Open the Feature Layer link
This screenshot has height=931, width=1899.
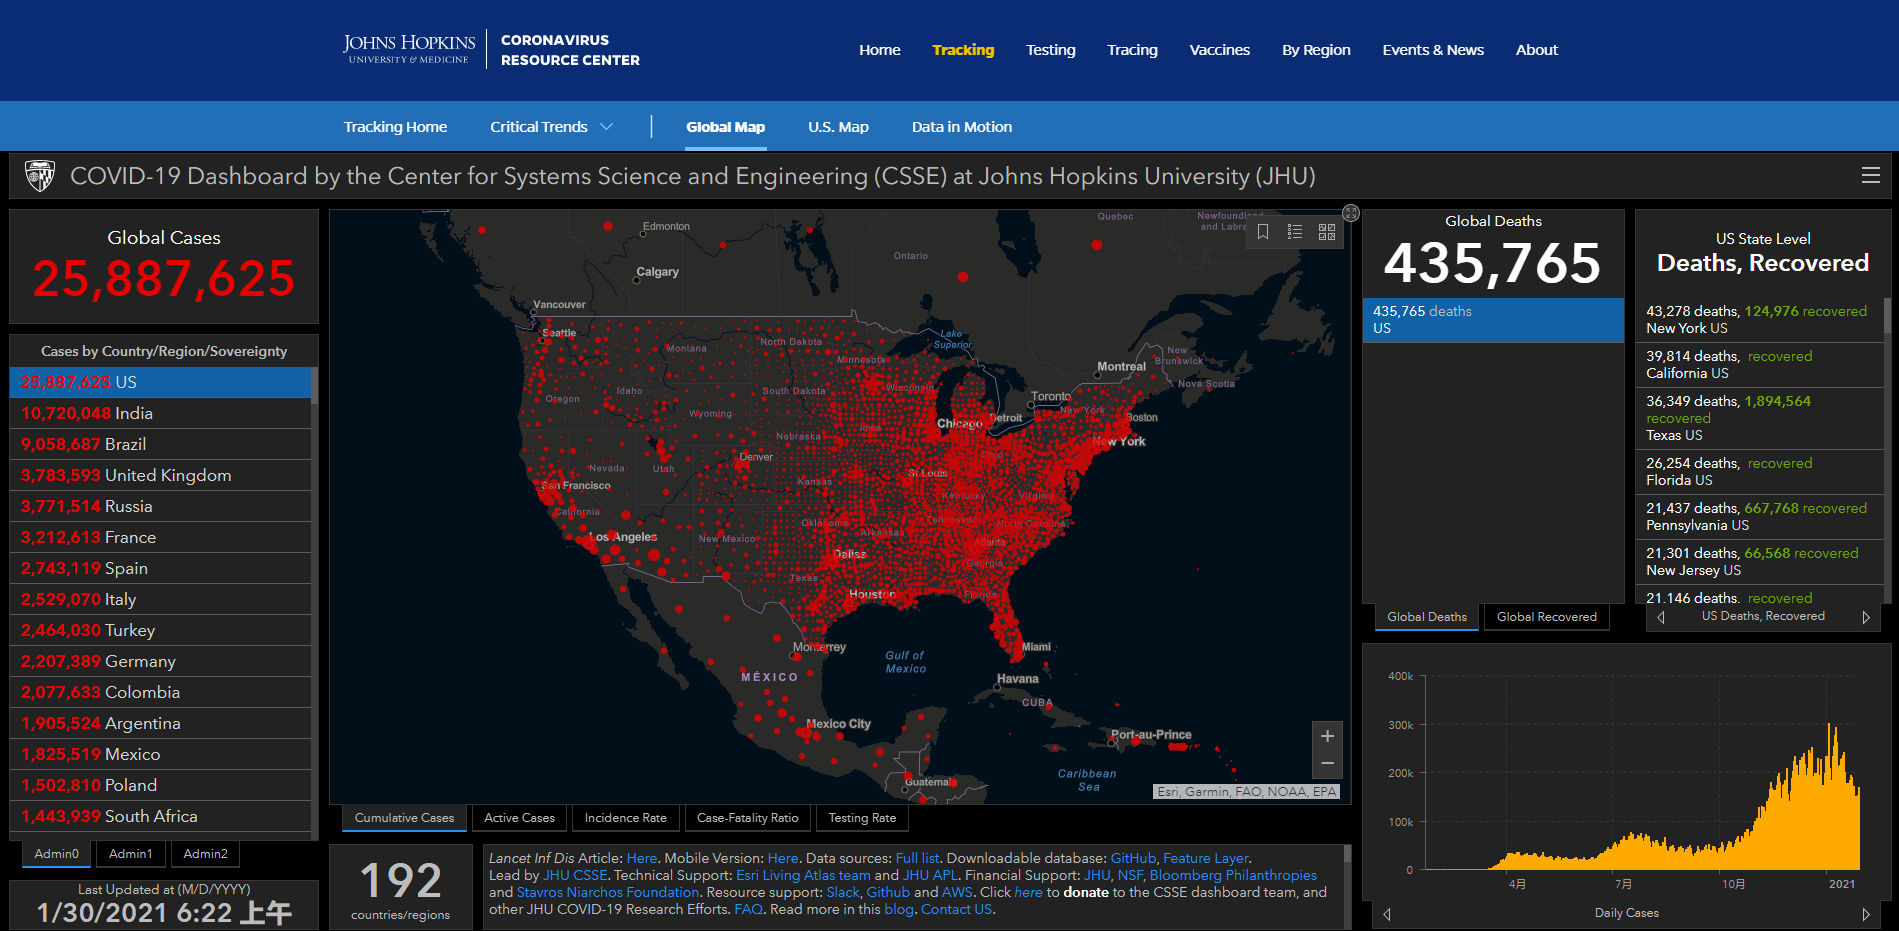pyautogui.click(x=1206, y=858)
